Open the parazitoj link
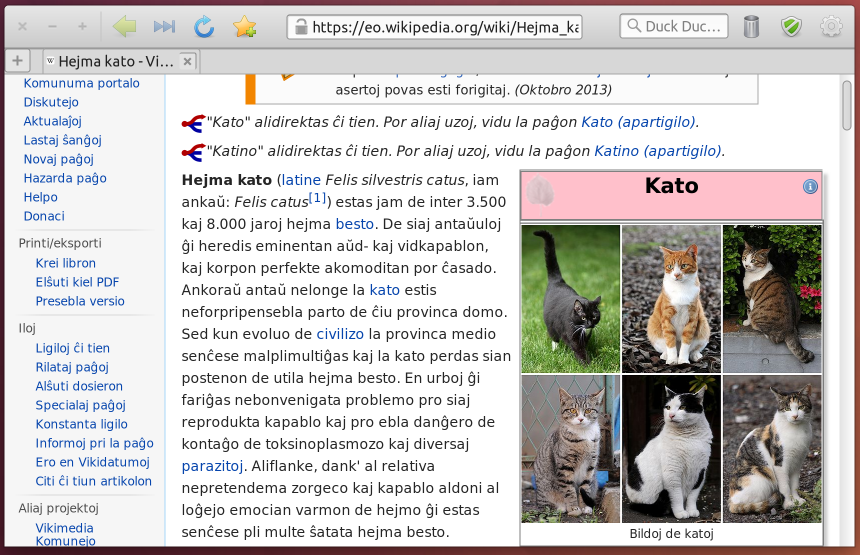Screen dimensions: 860x555 [x=212, y=466]
